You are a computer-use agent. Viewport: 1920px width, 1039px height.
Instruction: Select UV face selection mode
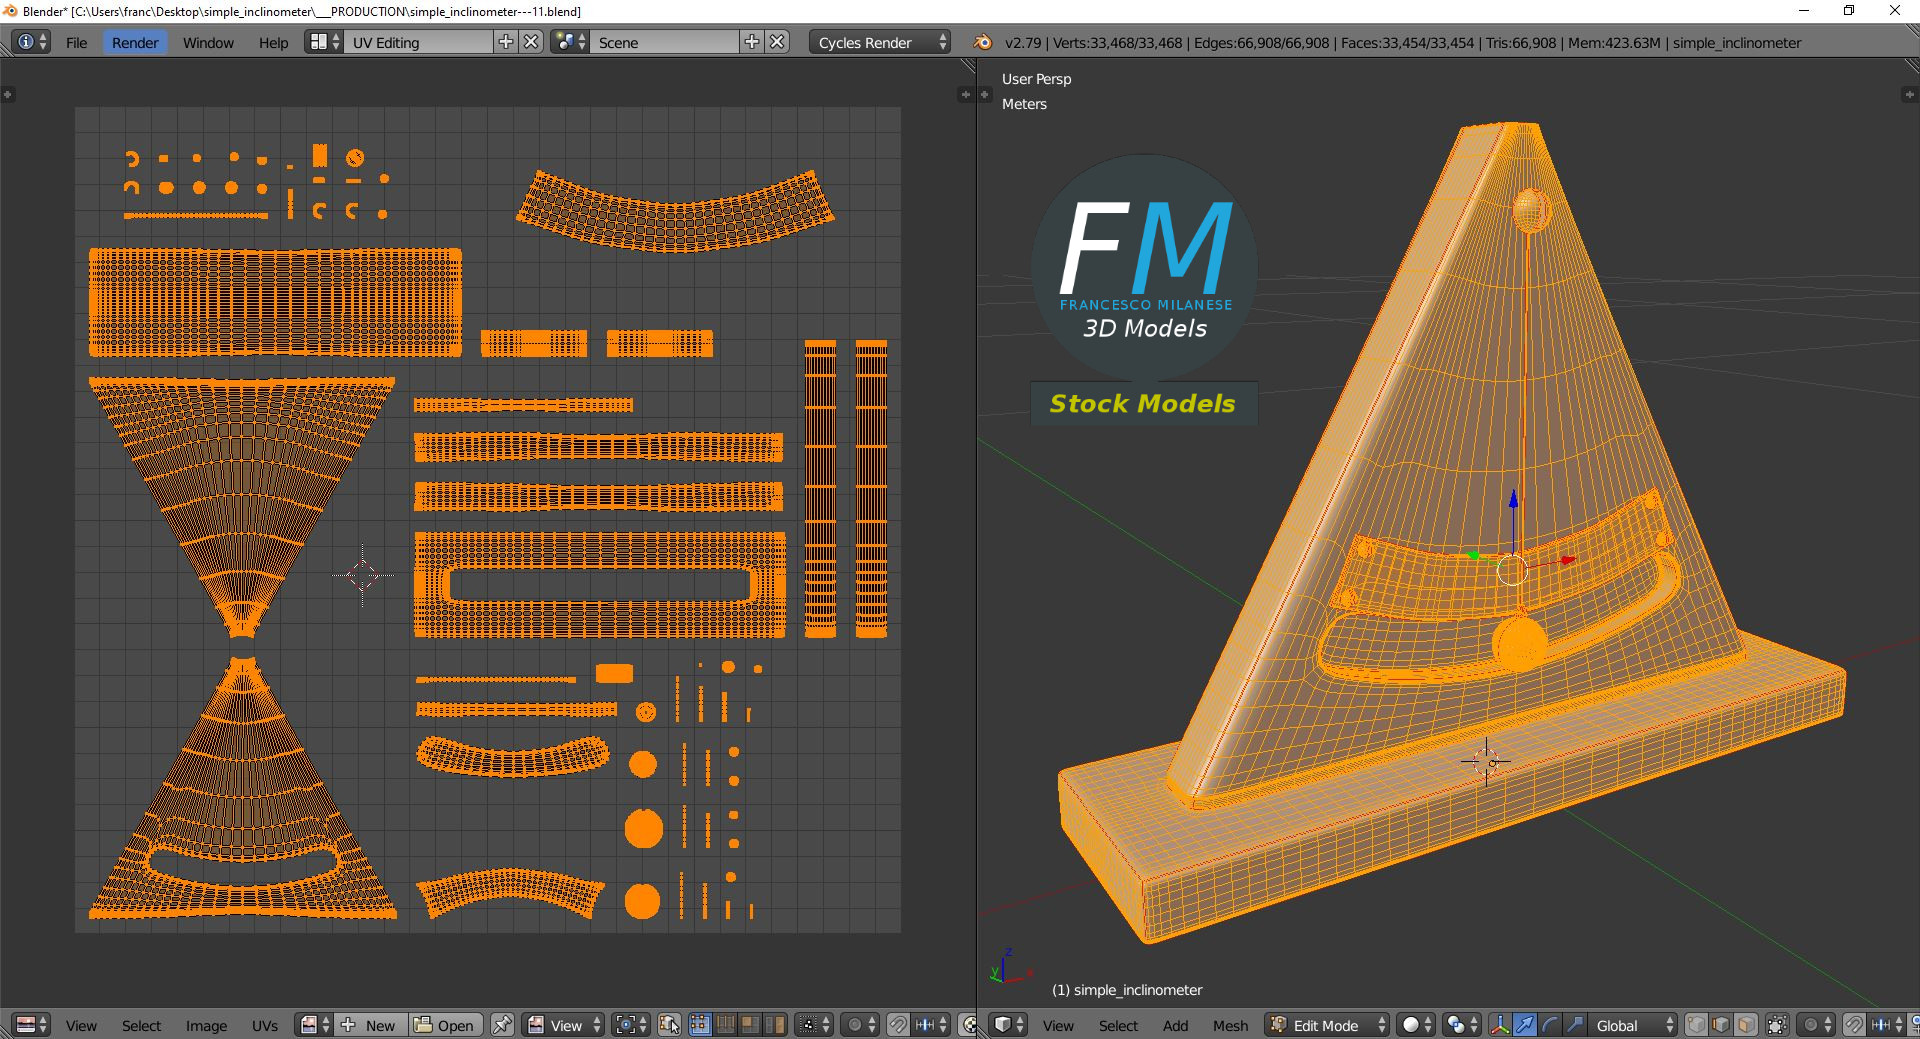click(x=750, y=1025)
